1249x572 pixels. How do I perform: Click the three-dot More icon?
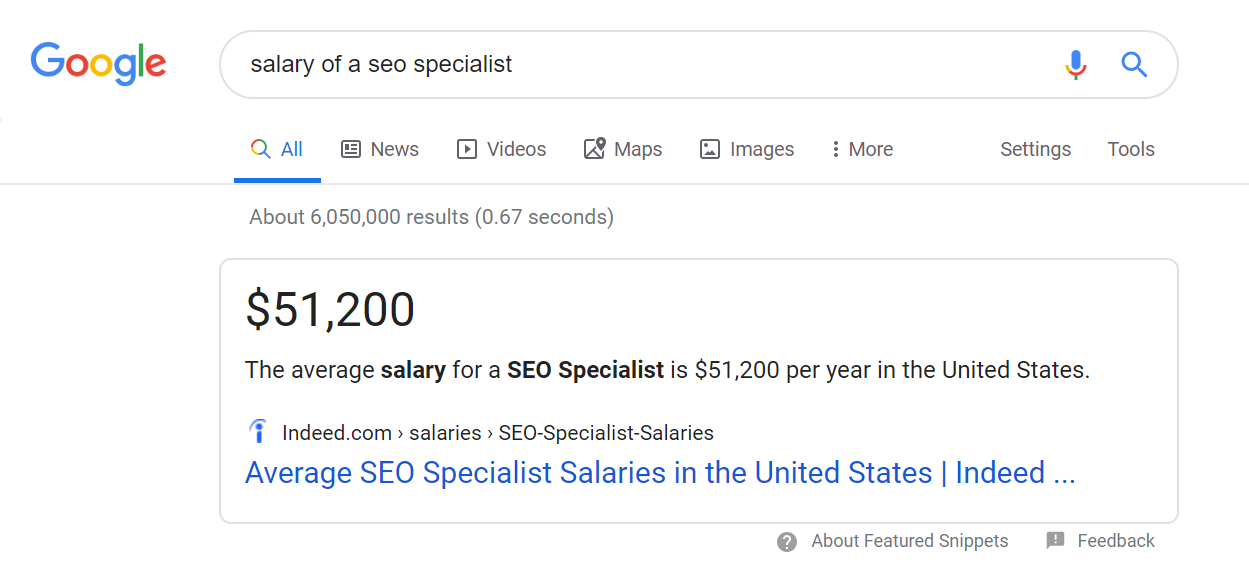[x=835, y=149]
